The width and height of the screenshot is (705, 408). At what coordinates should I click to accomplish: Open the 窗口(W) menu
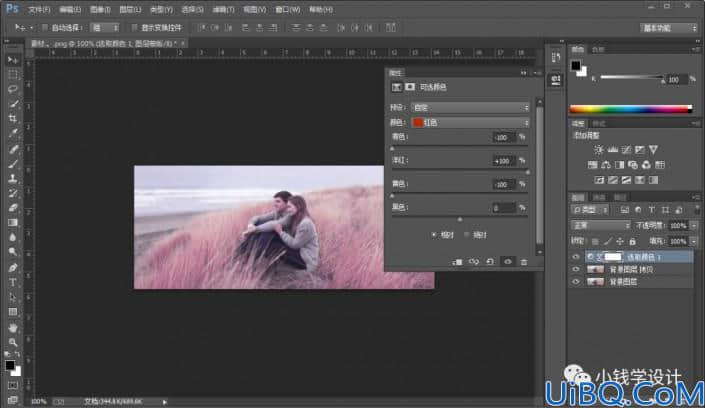point(287,9)
